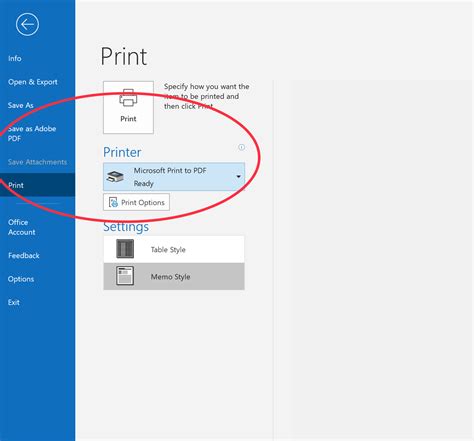Select Table Style print setting
The height and width of the screenshot is (441, 474).
coord(174,249)
